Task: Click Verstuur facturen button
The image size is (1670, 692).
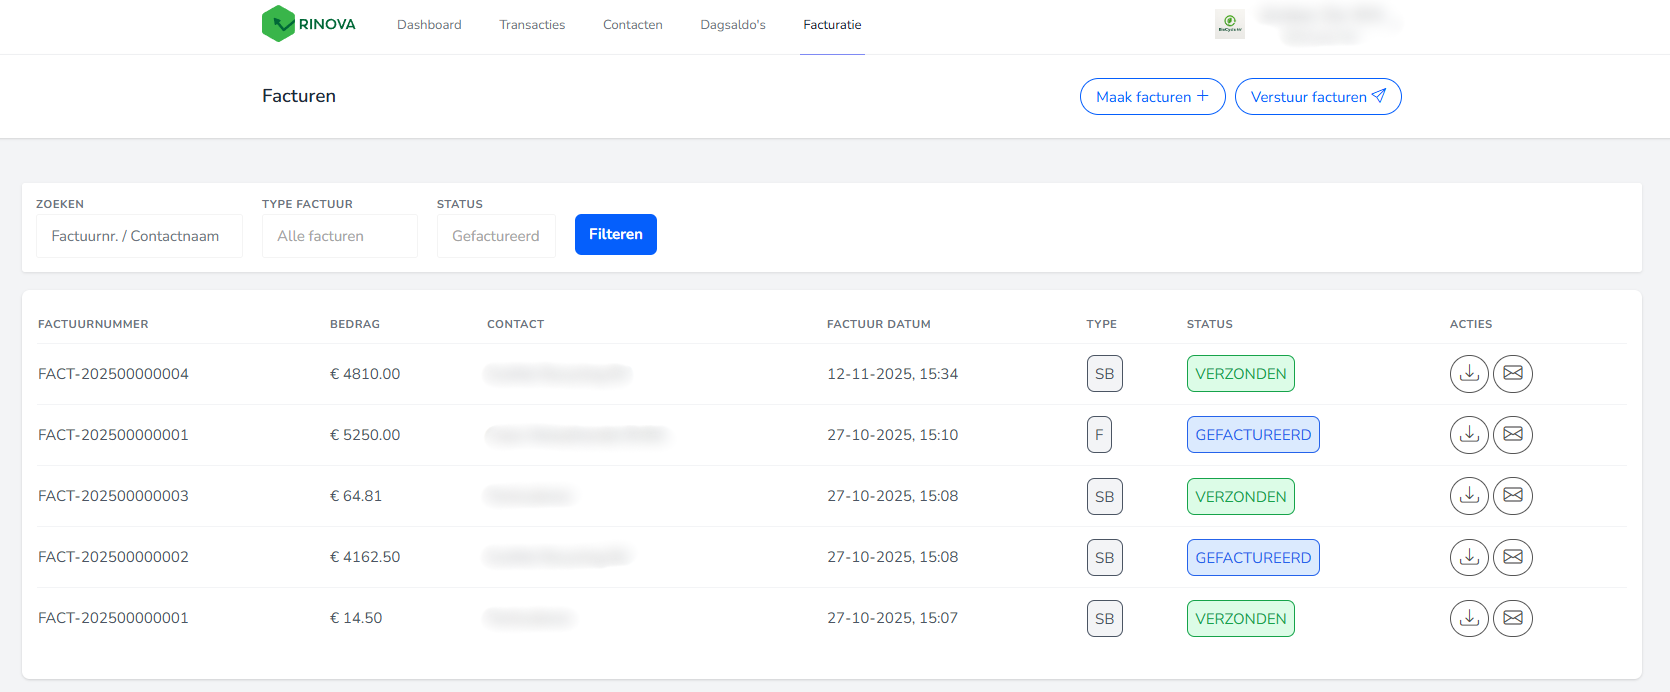Action: pyautogui.click(x=1317, y=97)
